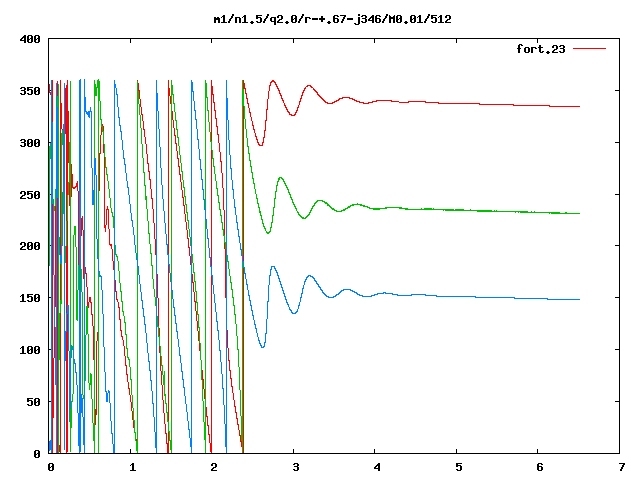640x480 pixels.
Task: Click the y-axis label 150
Action: [30, 298]
